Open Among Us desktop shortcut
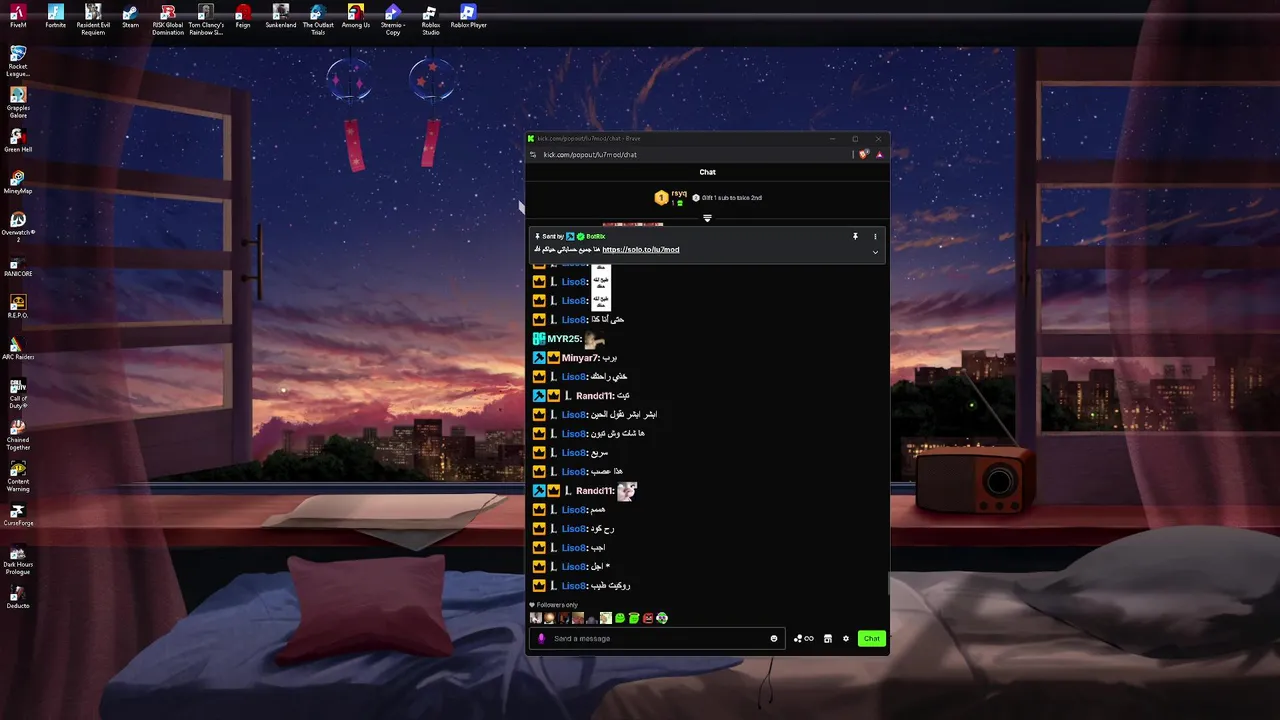The height and width of the screenshot is (720, 1280). coord(356,16)
